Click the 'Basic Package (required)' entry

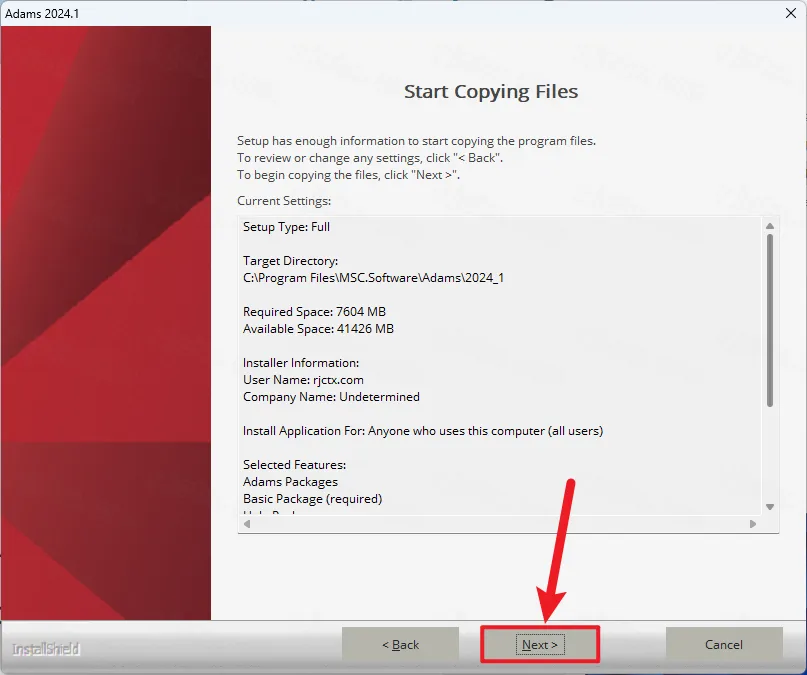pos(312,498)
